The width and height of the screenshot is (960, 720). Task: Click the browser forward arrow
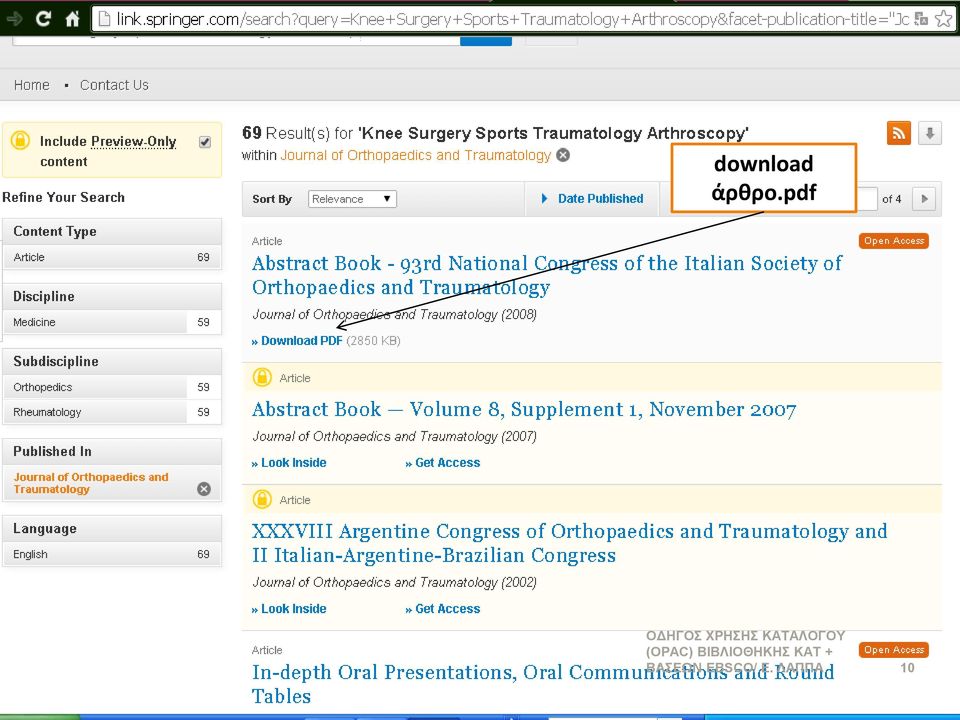click(x=13, y=18)
